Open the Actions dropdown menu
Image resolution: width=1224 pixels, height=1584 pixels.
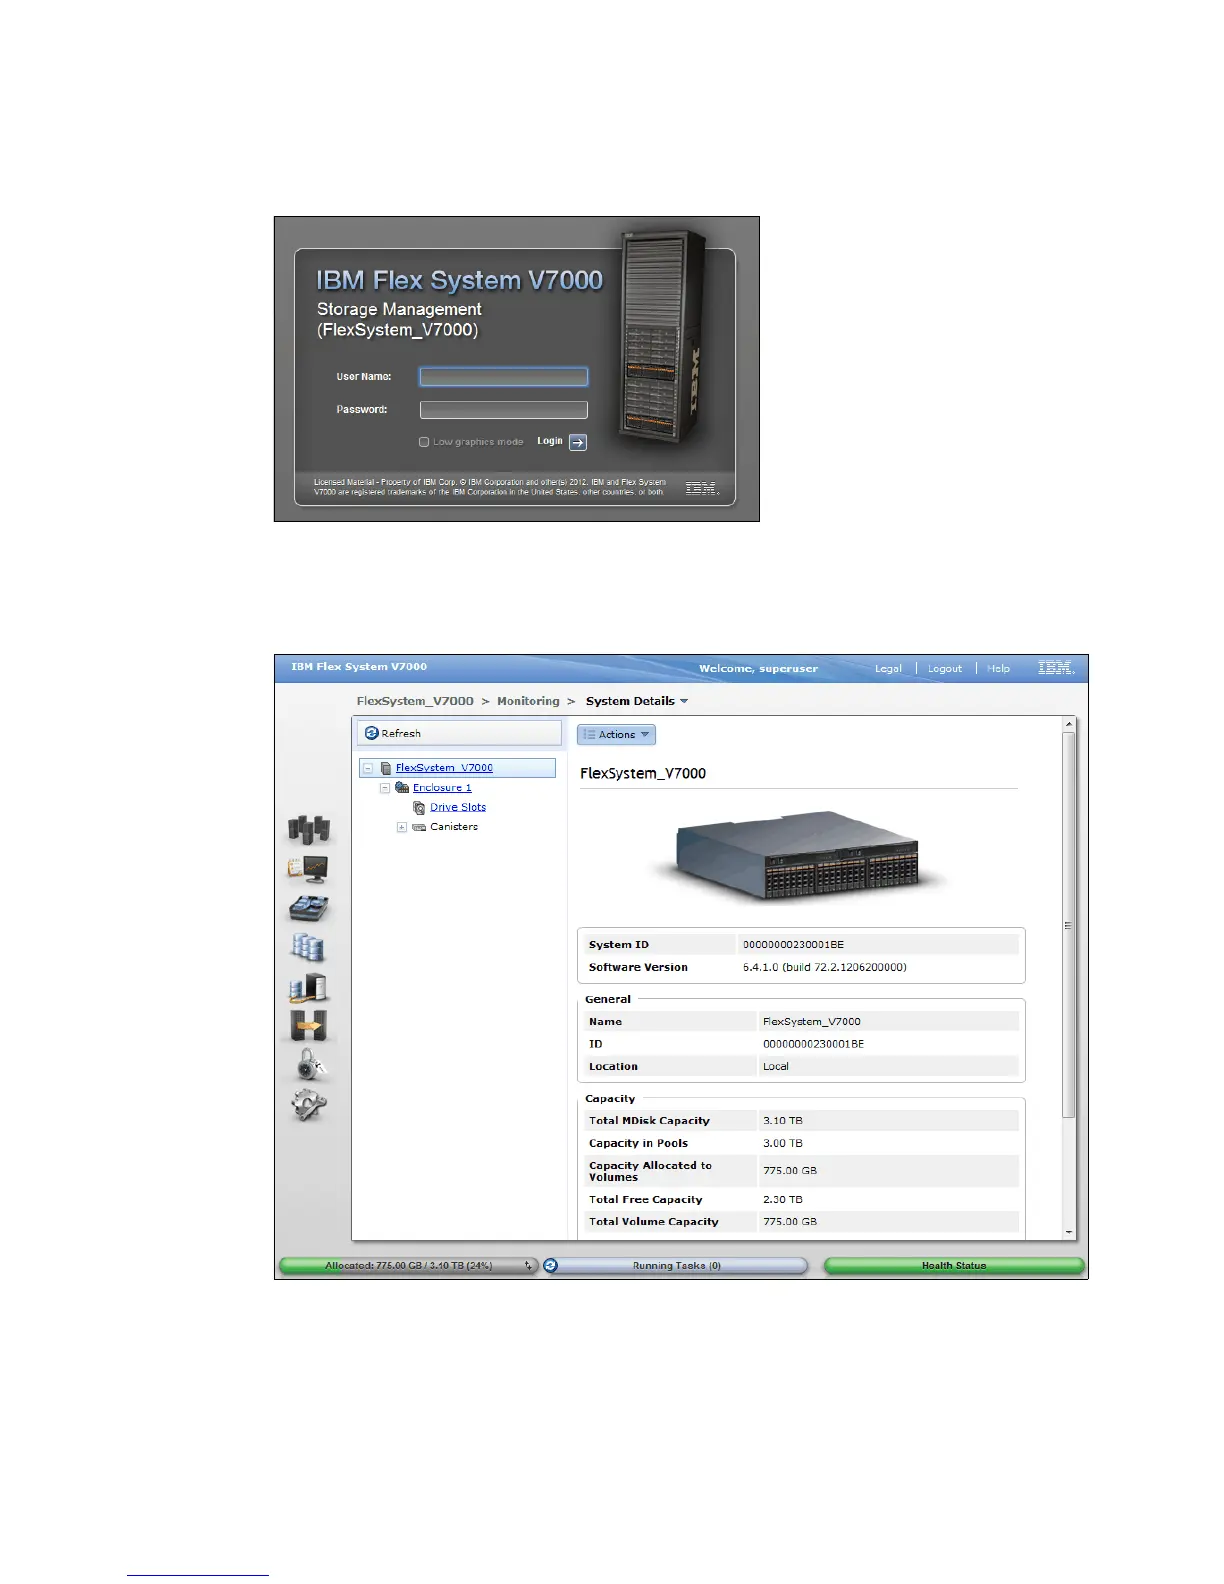coord(616,734)
